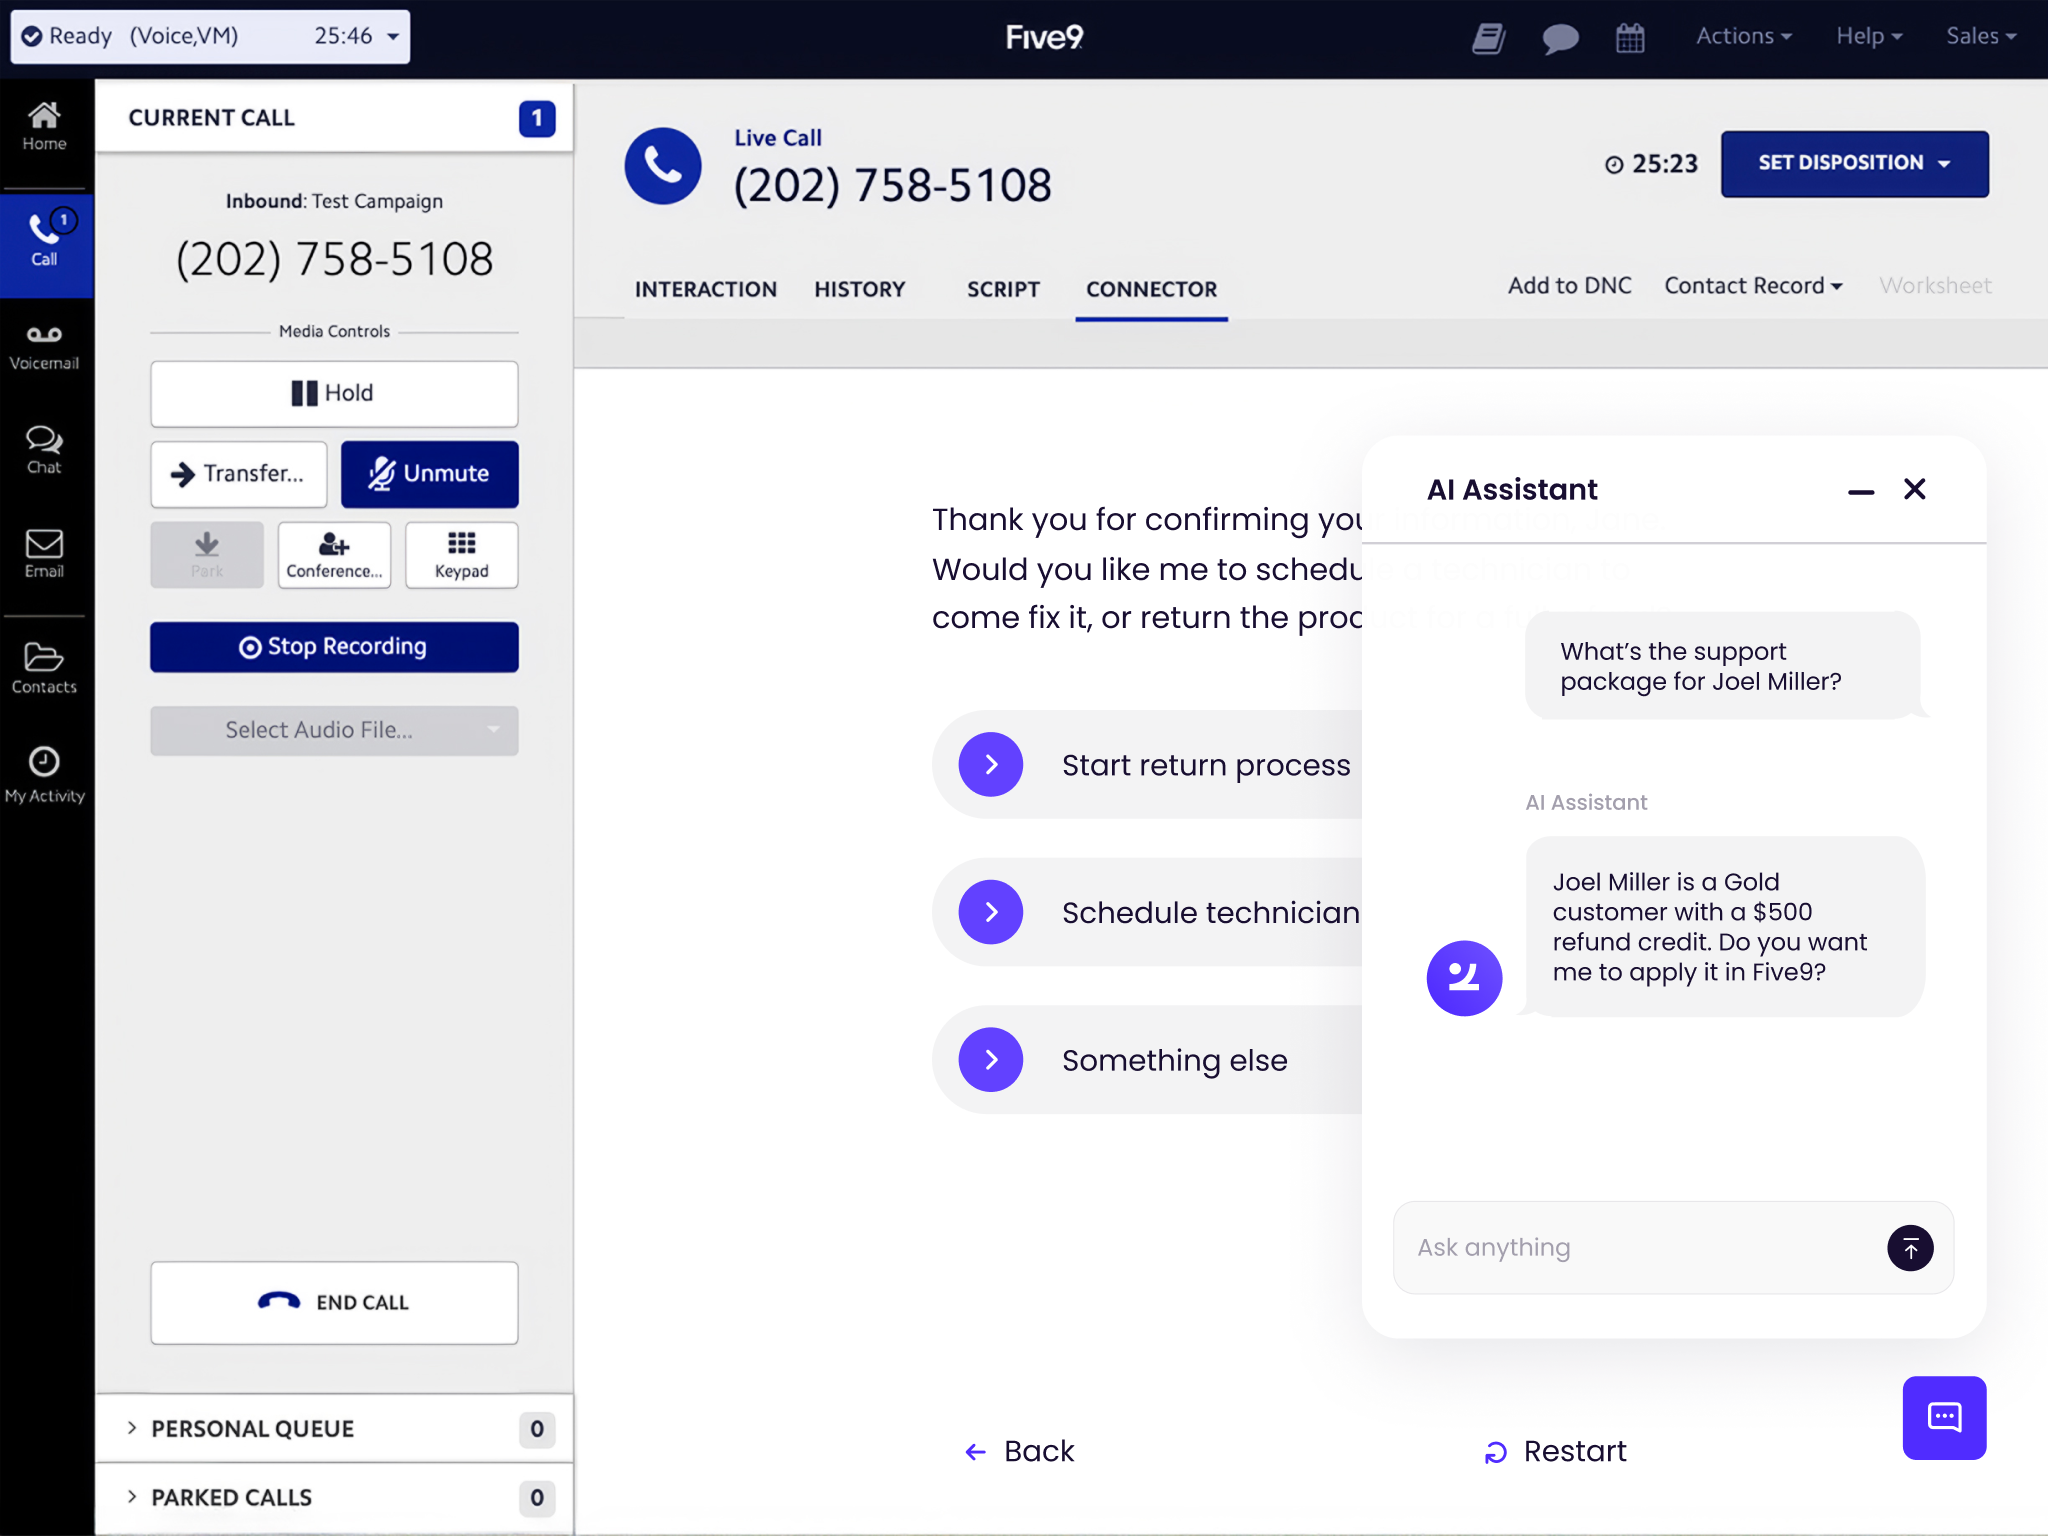2048x1536 pixels.
Task: Open the Set Disposition dropdown
Action: [1853, 163]
